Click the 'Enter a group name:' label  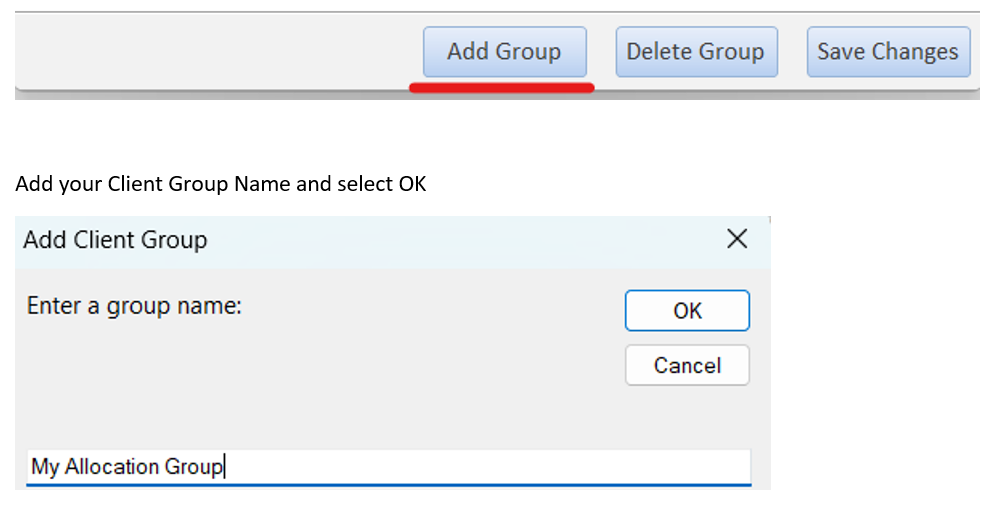(x=134, y=306)
